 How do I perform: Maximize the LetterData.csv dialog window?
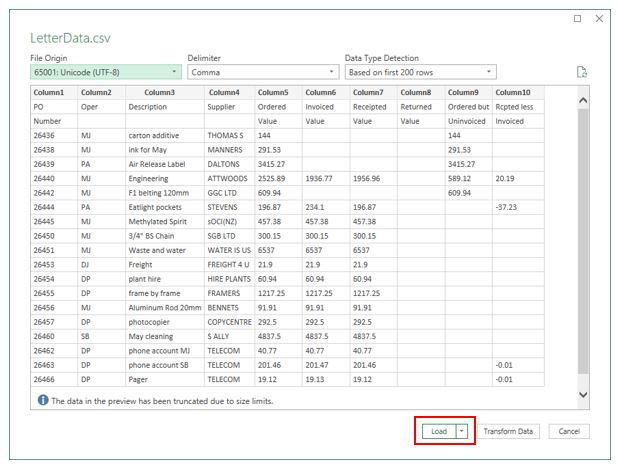577,19
